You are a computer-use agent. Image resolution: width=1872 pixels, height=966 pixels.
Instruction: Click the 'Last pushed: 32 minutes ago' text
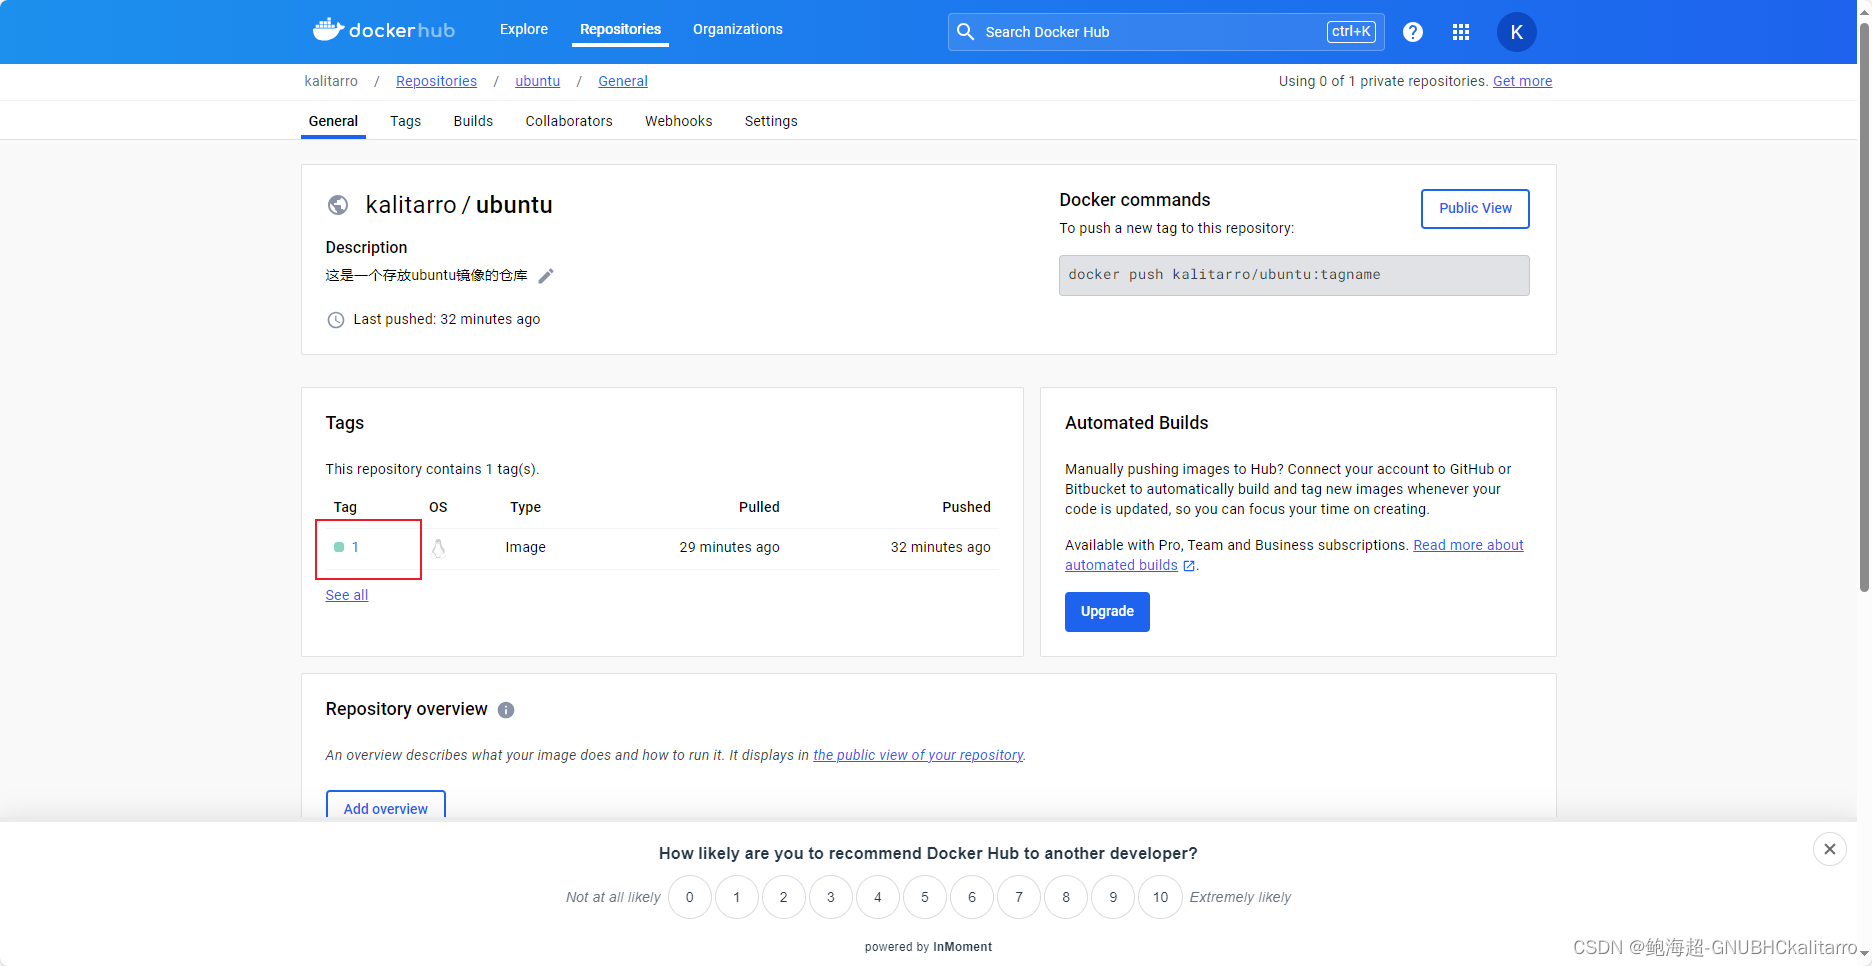[x=446, y=319]
